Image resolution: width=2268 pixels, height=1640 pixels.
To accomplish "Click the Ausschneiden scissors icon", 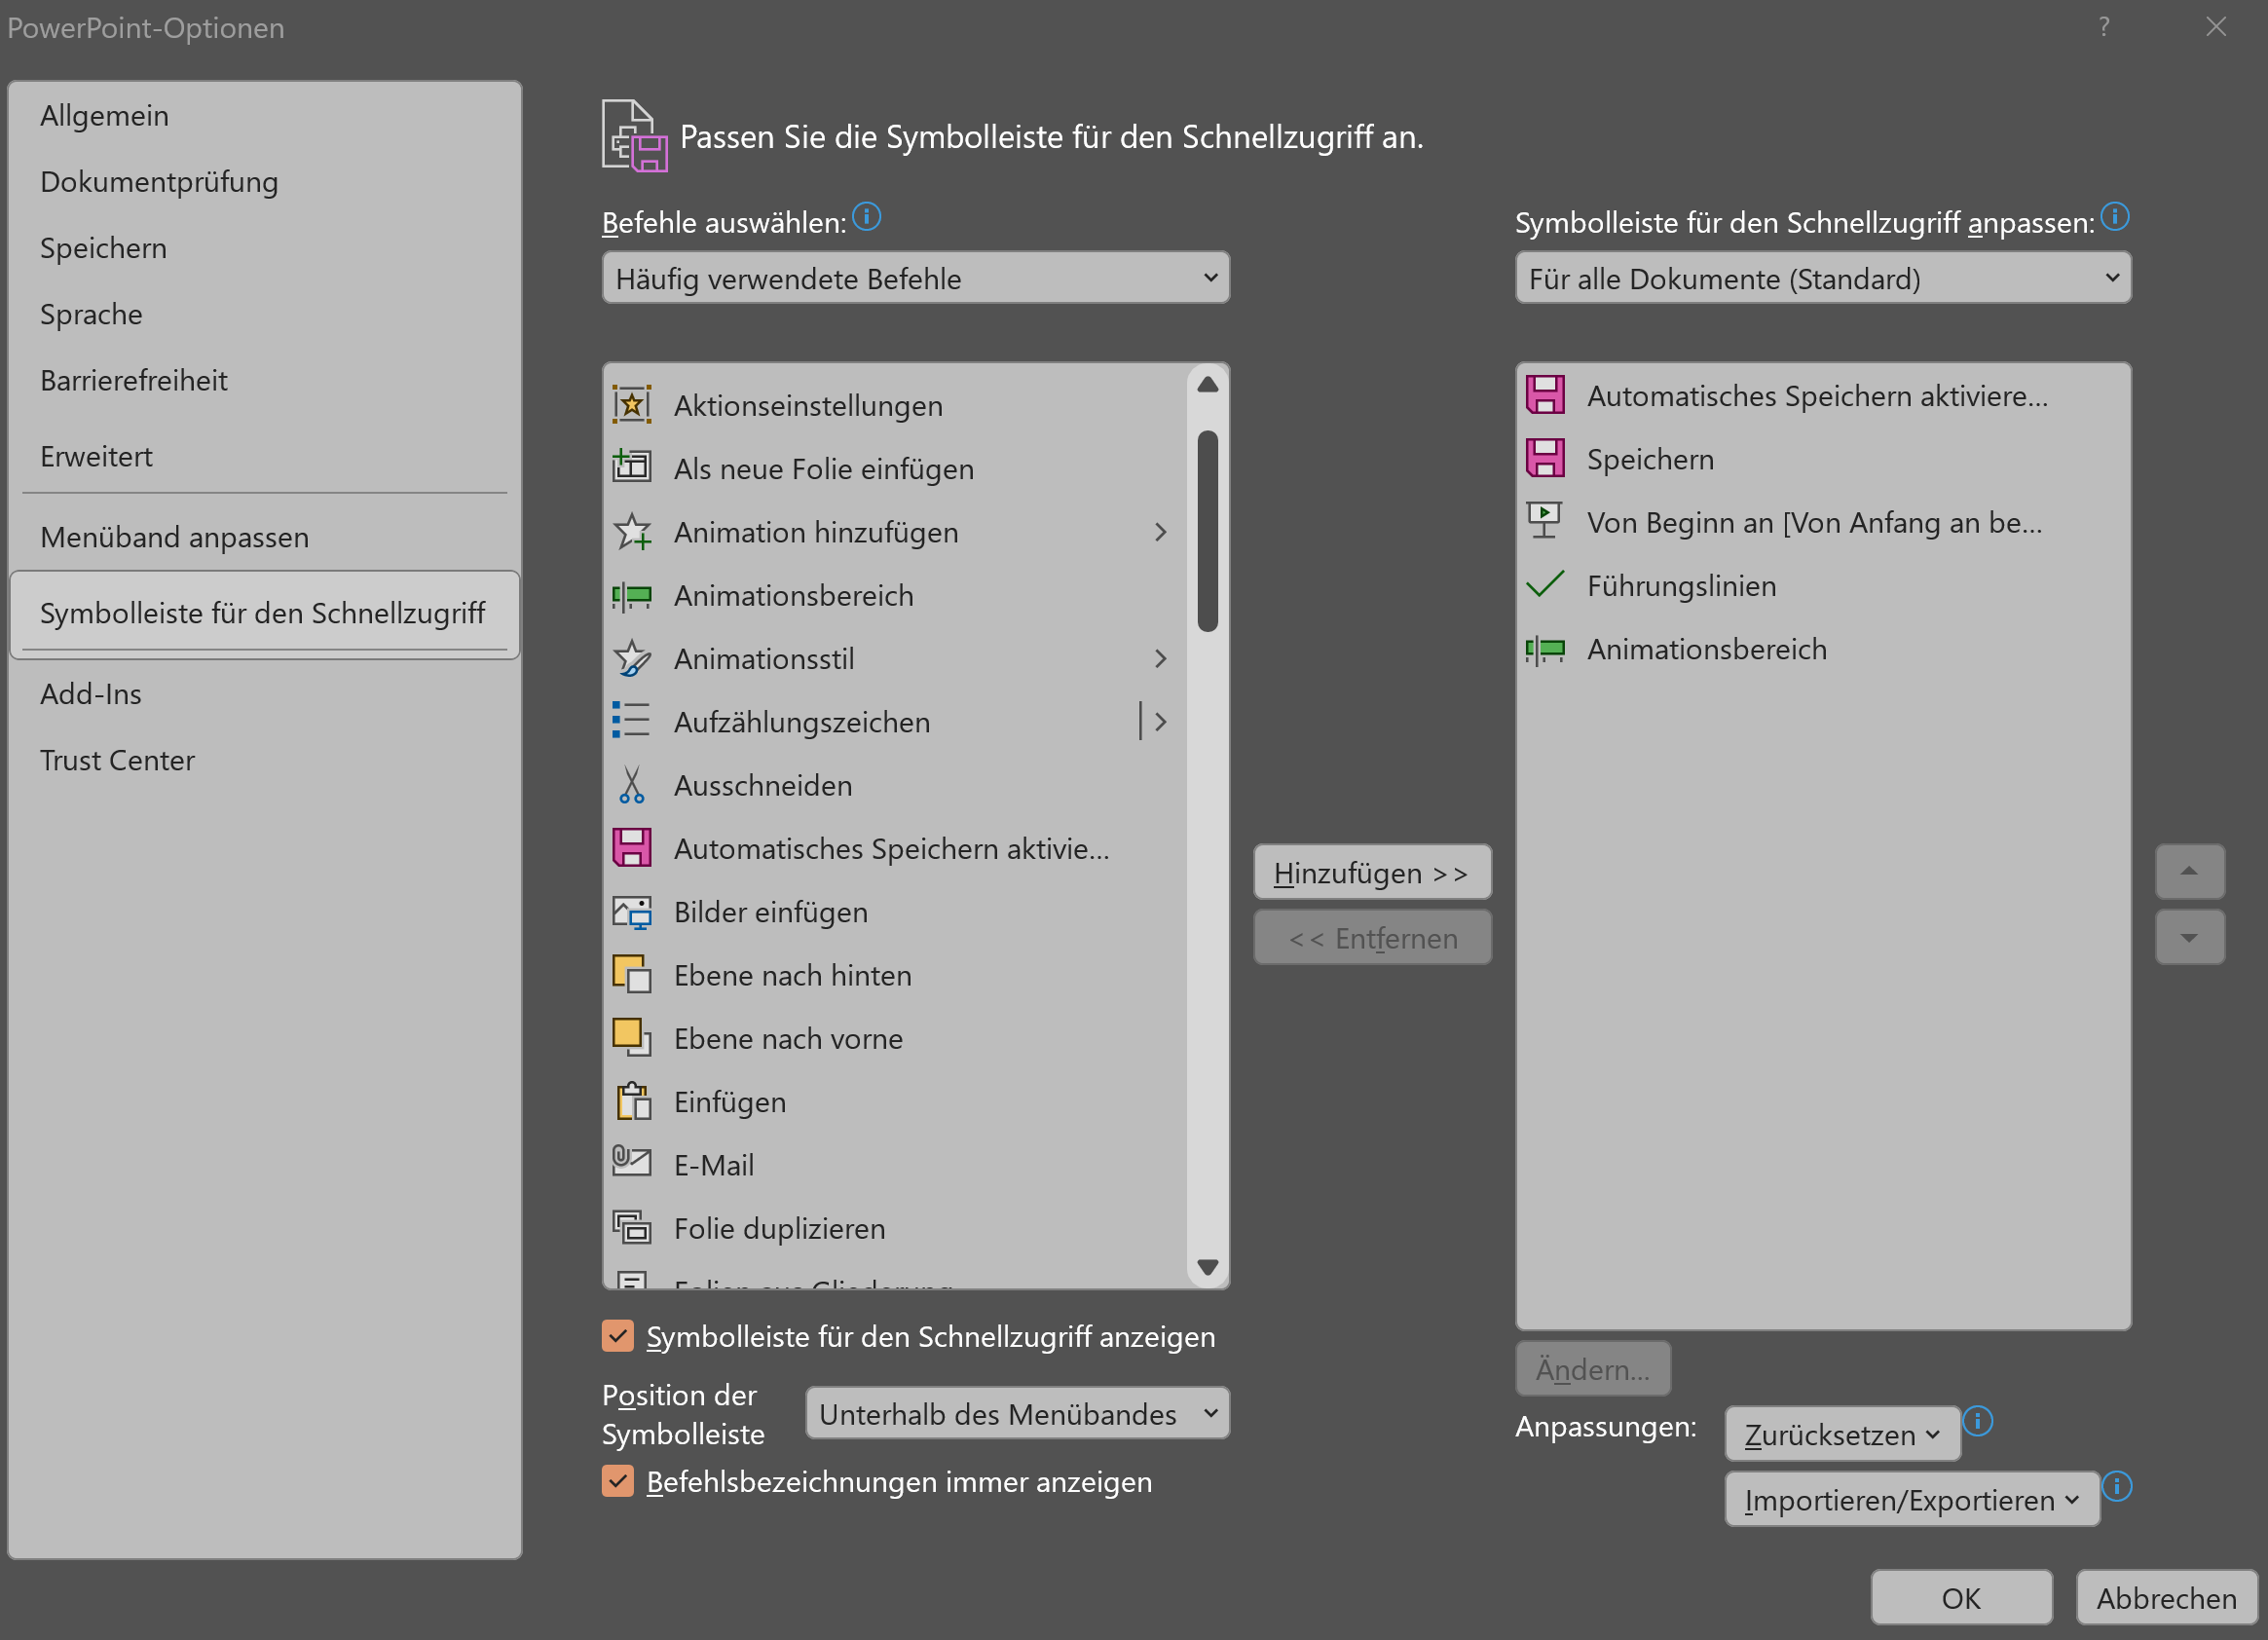I will coord(632,785).
